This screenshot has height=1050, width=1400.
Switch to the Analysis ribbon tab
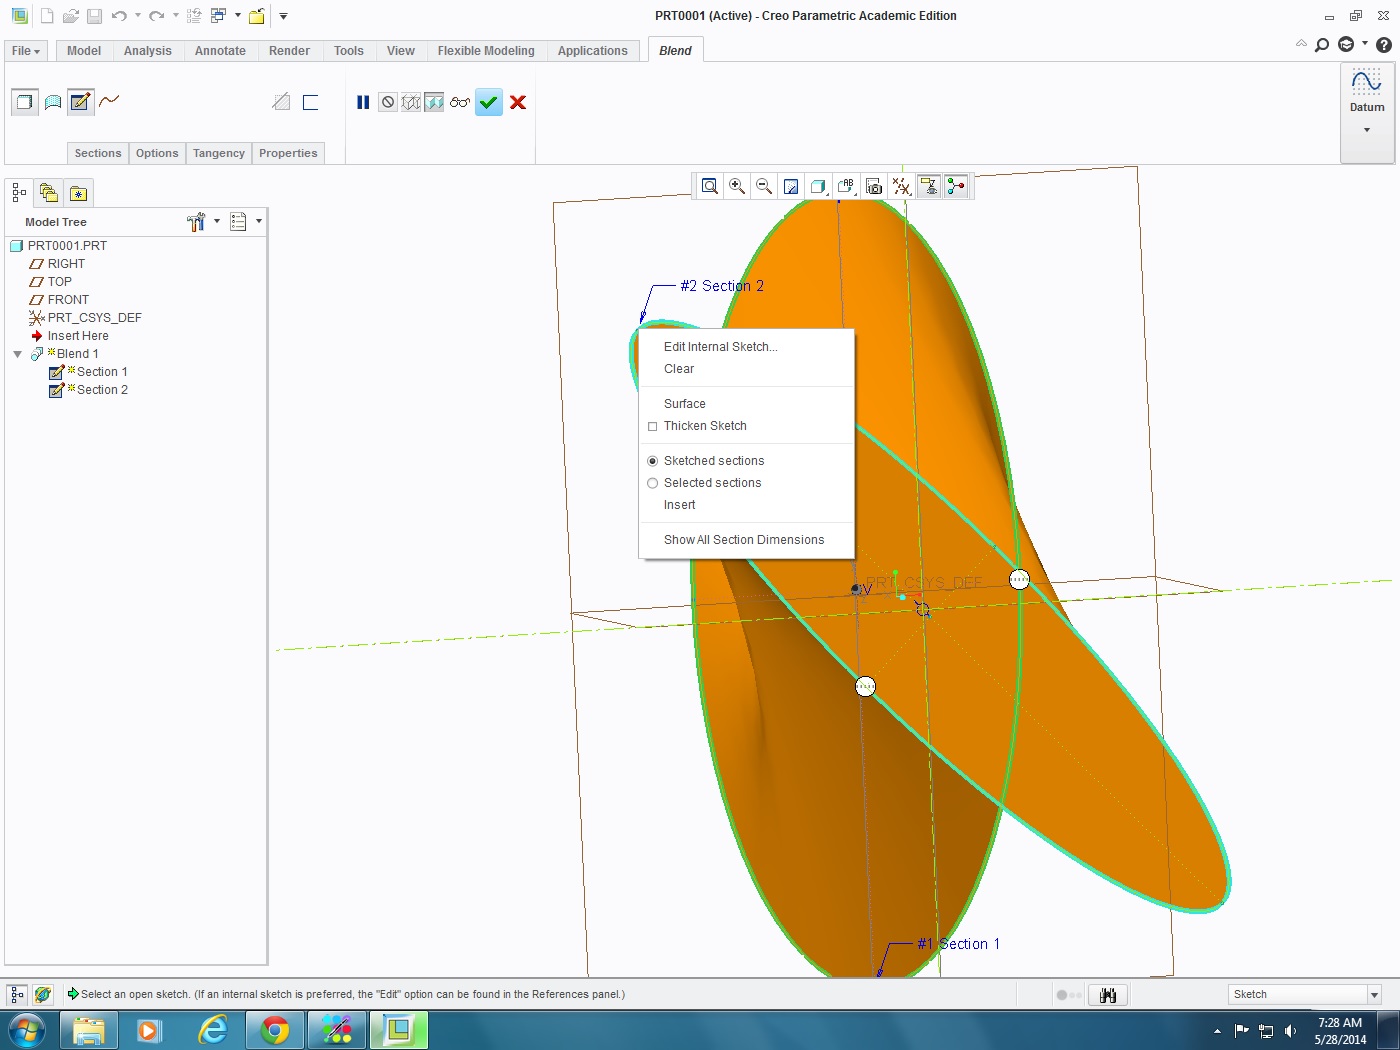(148, 51)
